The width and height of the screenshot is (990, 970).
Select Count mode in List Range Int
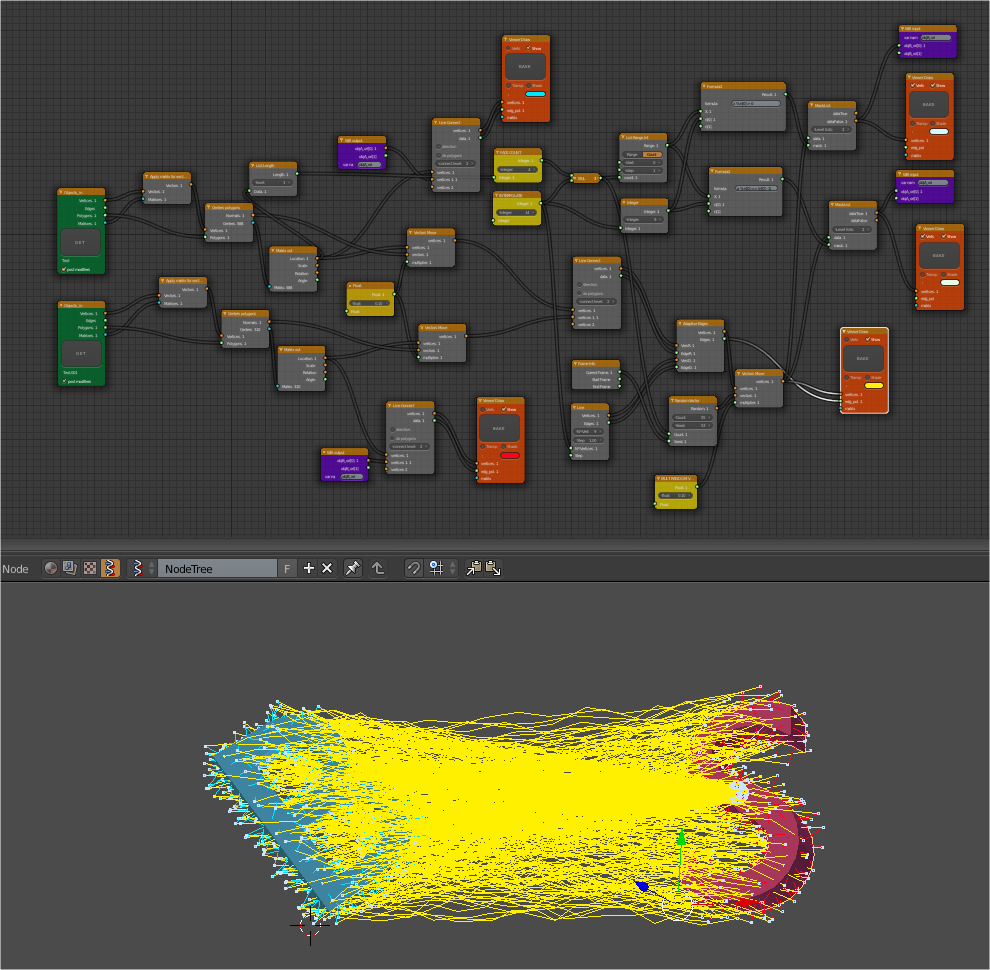[x=652, y=154]
